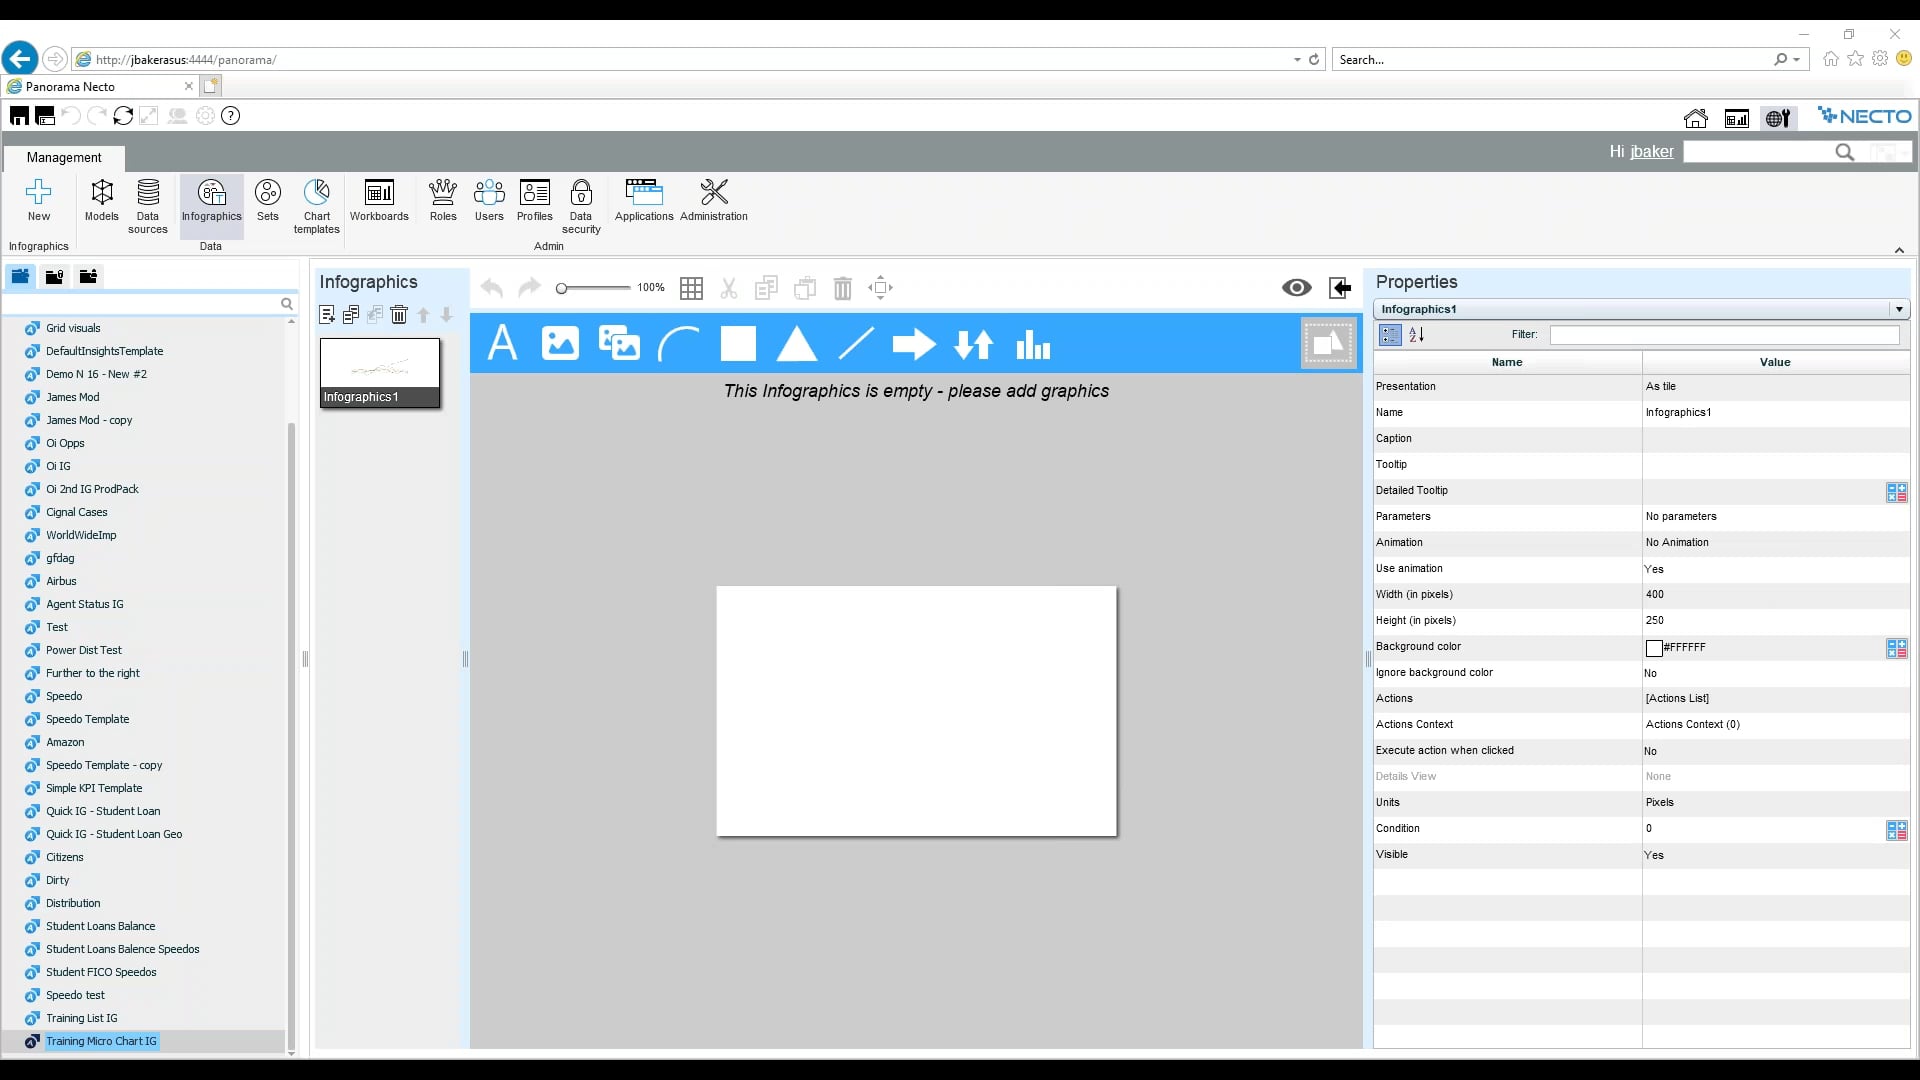Select the Text tool (A icon)
This screenshot has width=1920, height=1080.
tap(502, 343)
